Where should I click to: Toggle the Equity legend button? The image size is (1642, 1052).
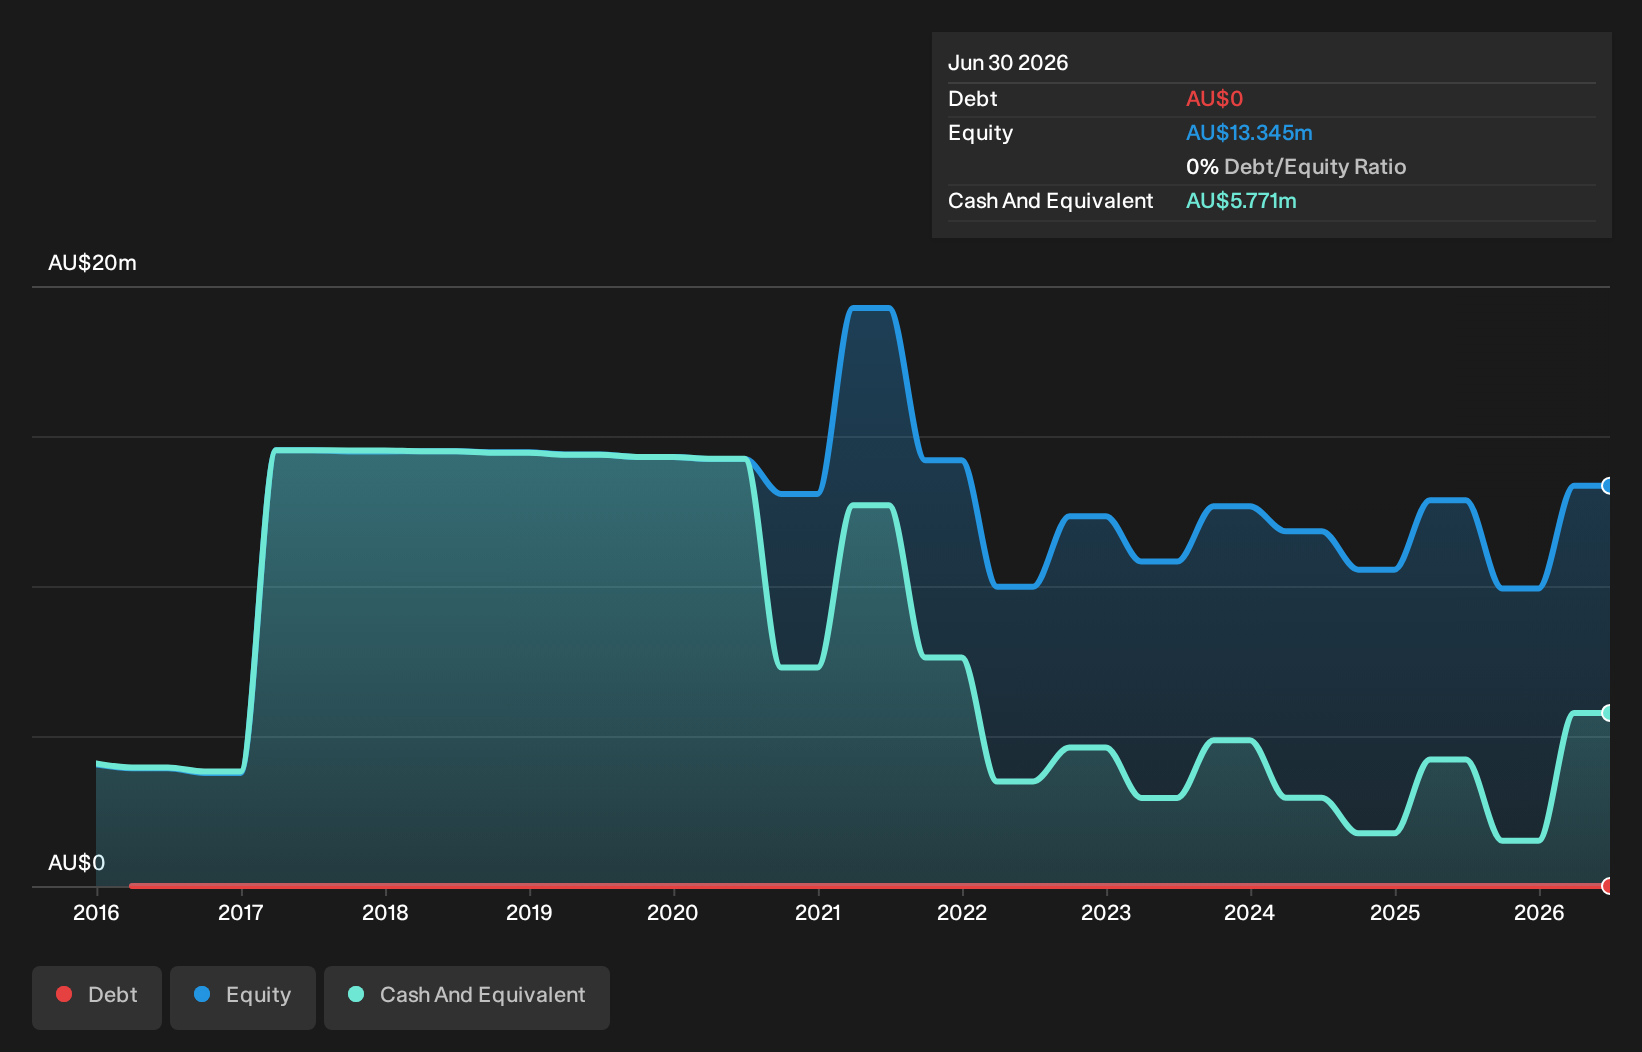pyautogui.click(x=243, y=997)
